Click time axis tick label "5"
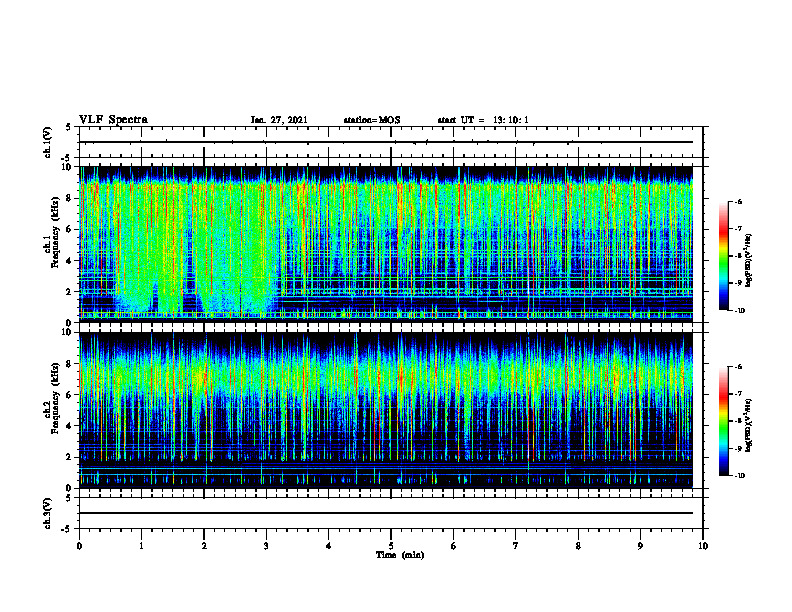The image size is (792, 612). point(391,546)
